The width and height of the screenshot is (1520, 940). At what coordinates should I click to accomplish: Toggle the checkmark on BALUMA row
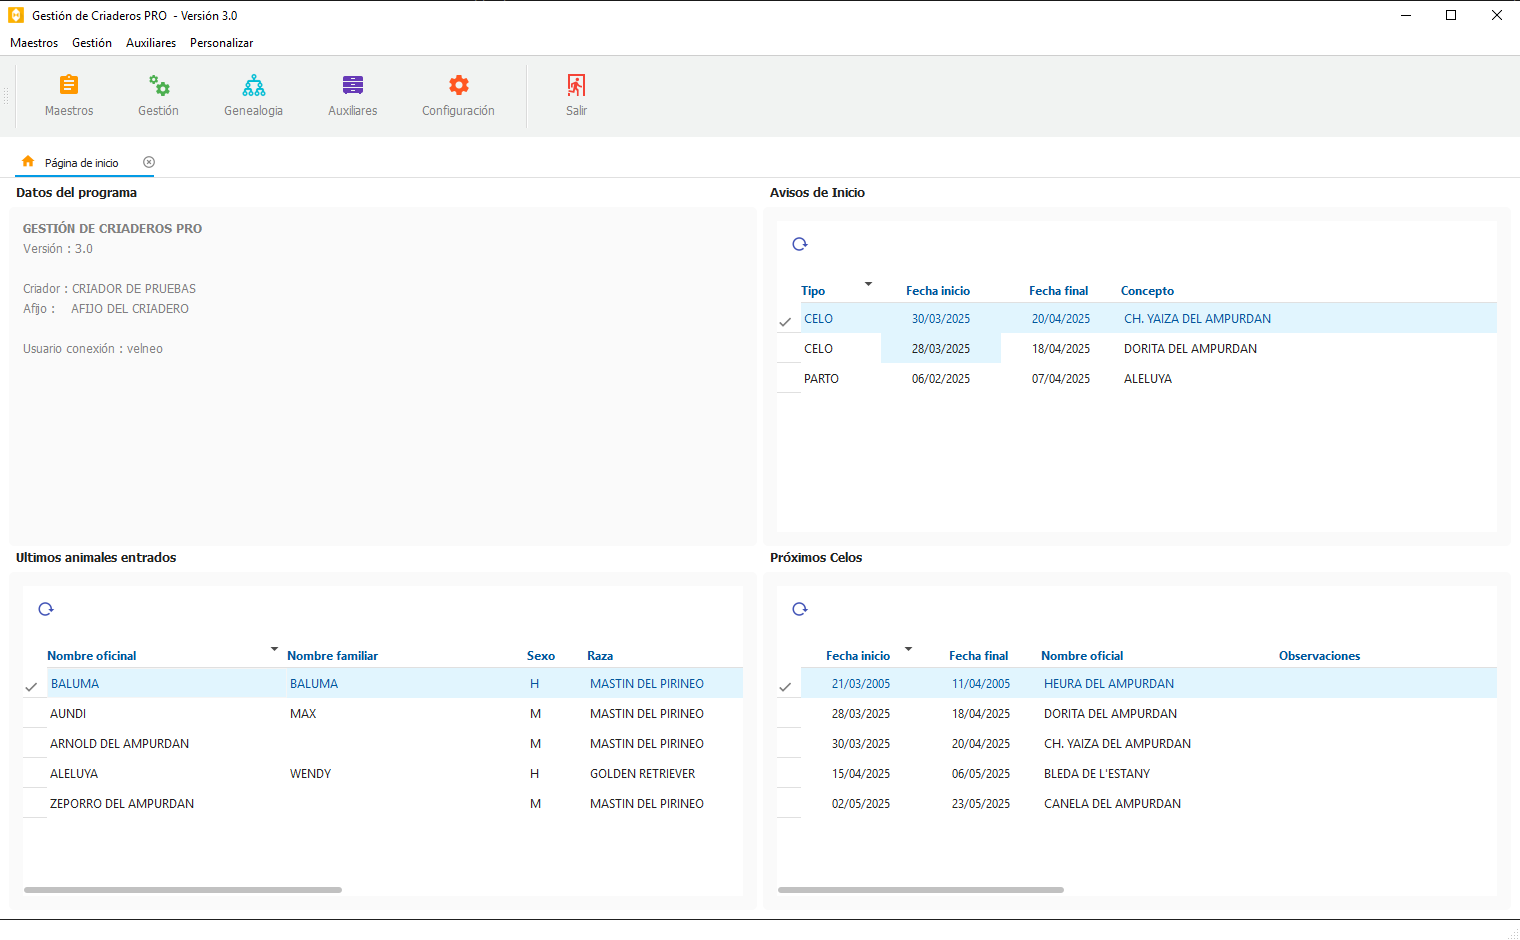32,686
